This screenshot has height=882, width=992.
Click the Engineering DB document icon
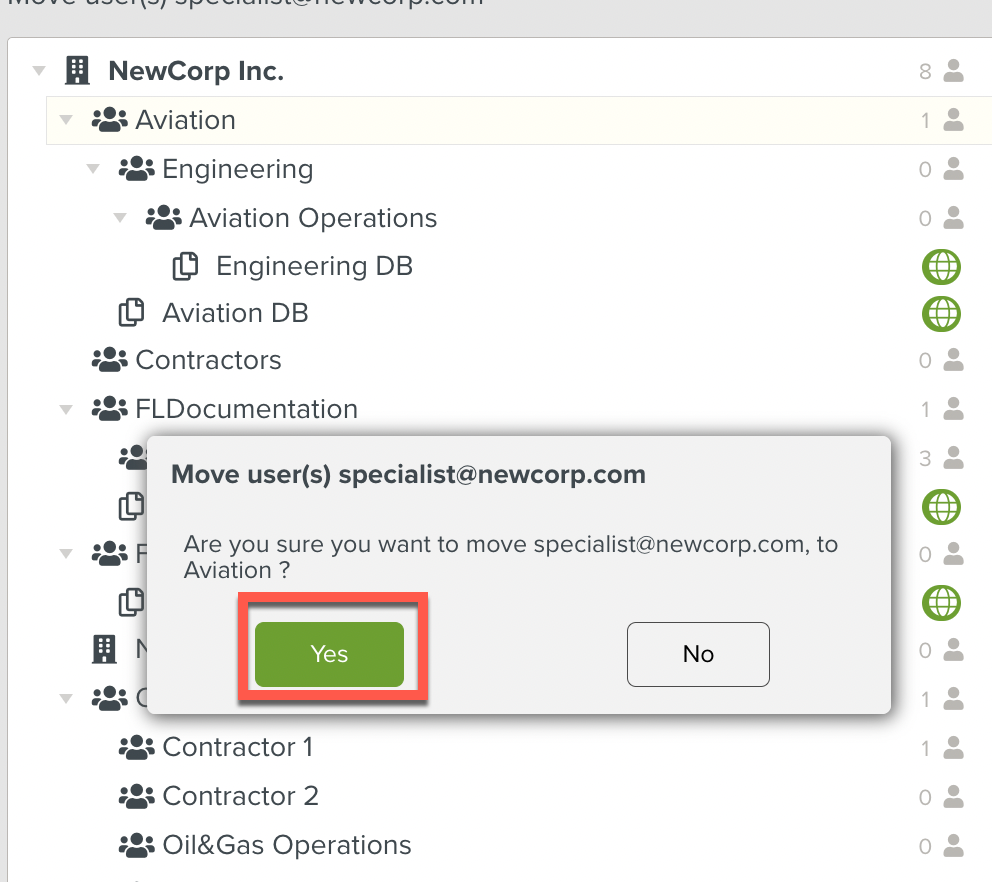click(185, 265)
